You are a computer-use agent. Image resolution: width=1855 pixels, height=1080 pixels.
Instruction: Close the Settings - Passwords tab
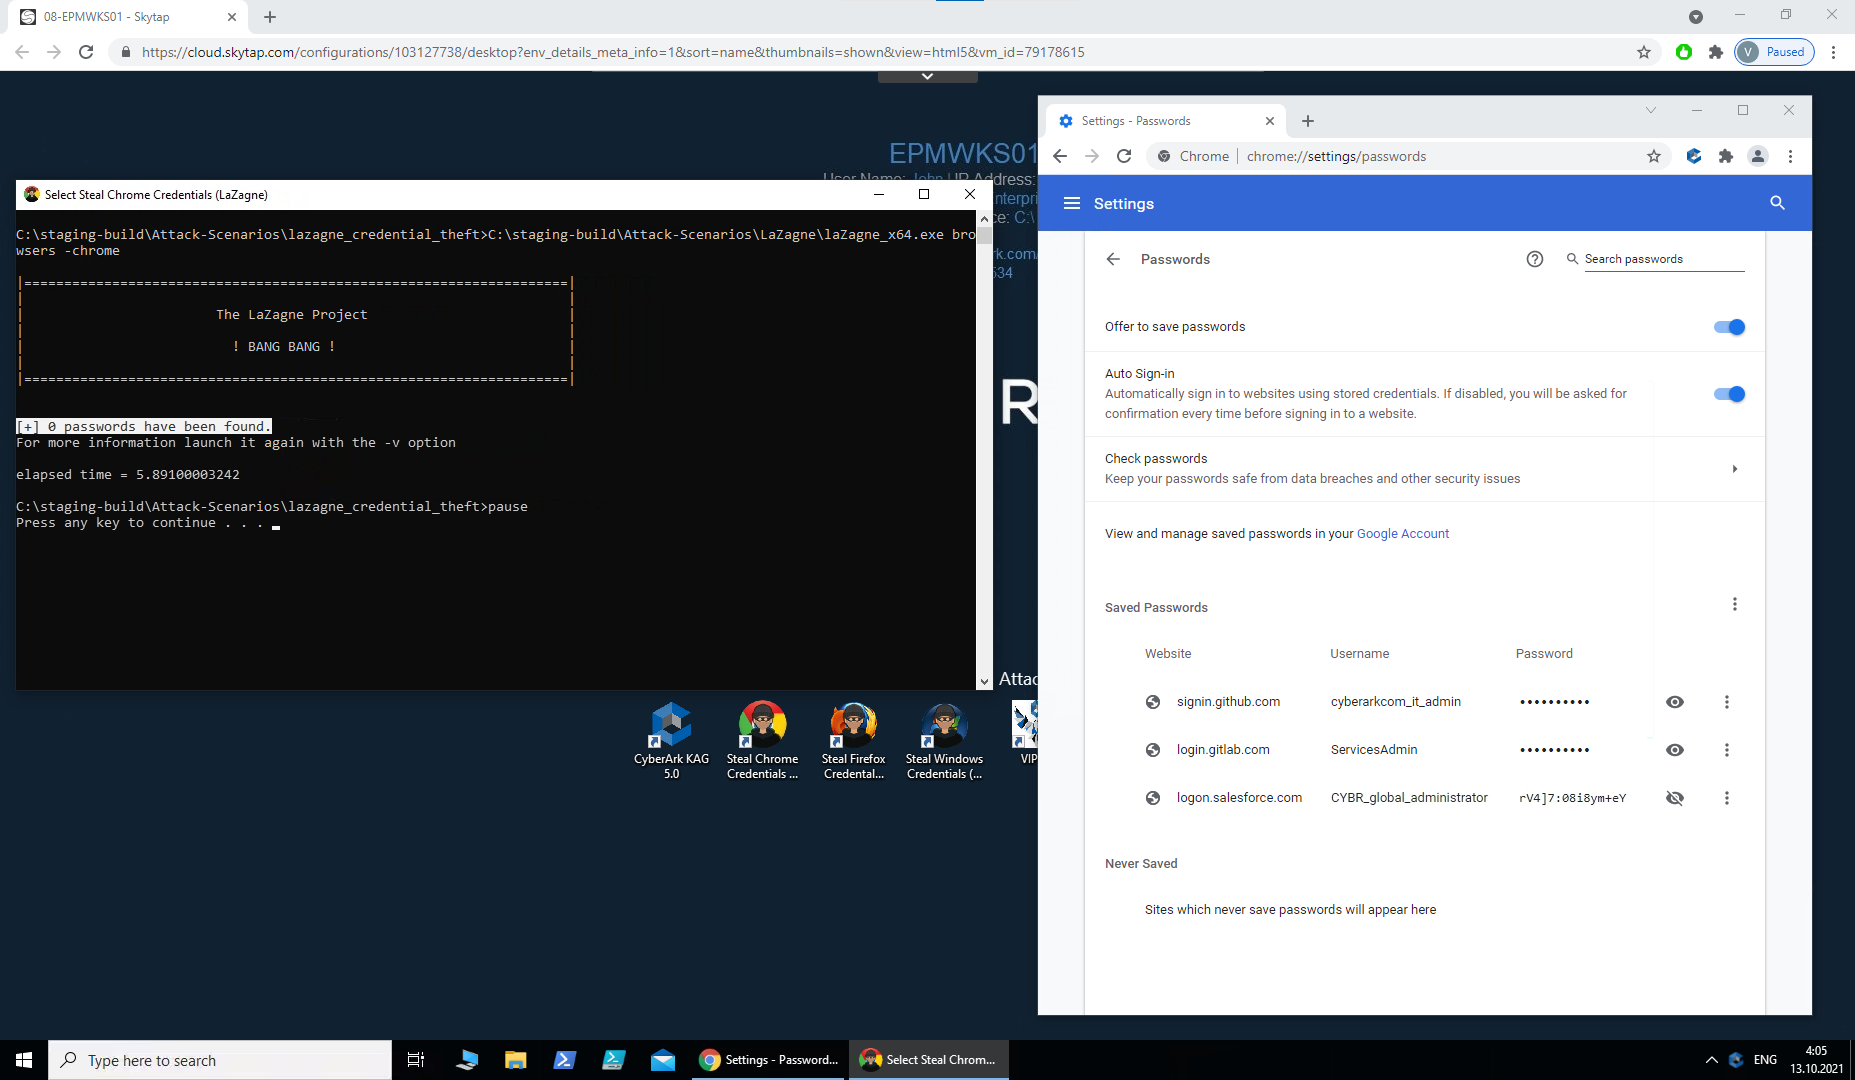click(1270, 121)
